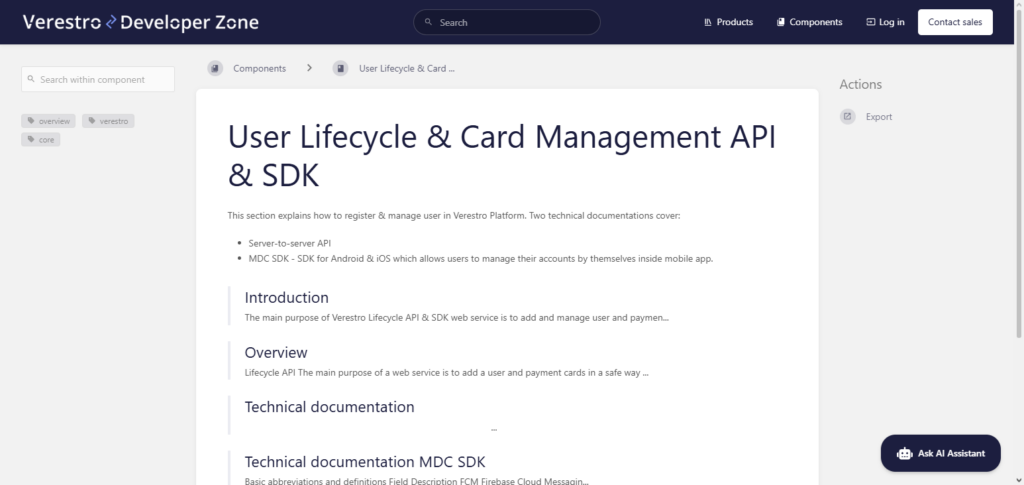Open the Ask AI Assistant chat
1024x485 pixels.
940,453
